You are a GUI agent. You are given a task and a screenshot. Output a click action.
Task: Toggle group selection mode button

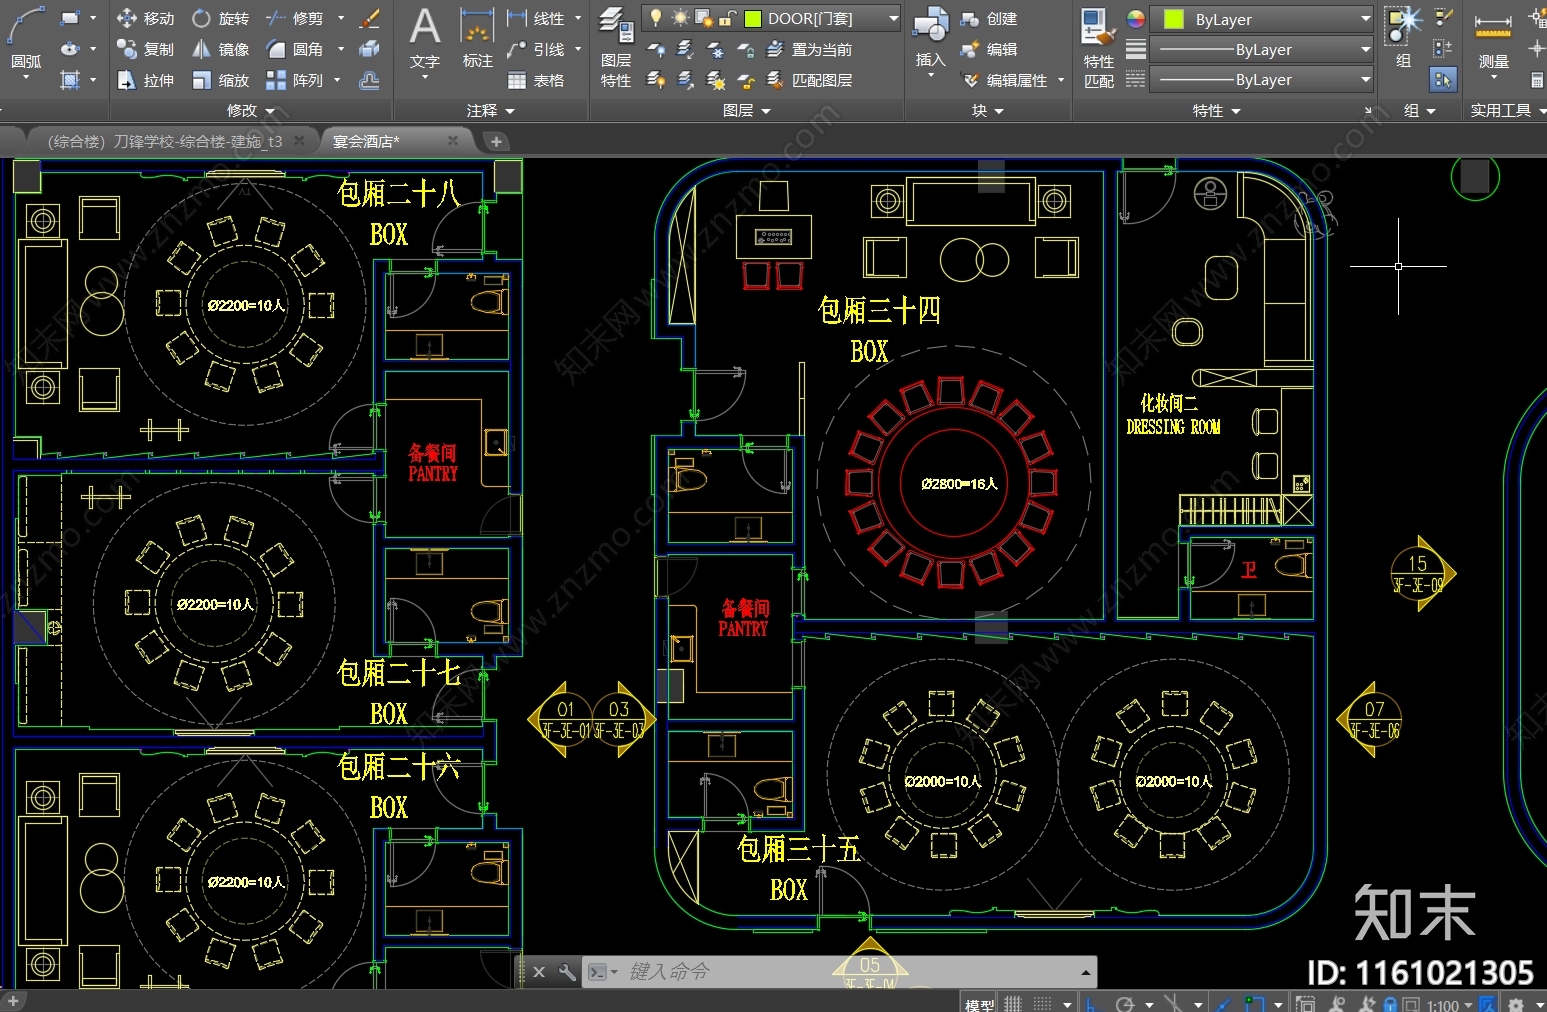pyautogui.click(x=1443, y=80)
